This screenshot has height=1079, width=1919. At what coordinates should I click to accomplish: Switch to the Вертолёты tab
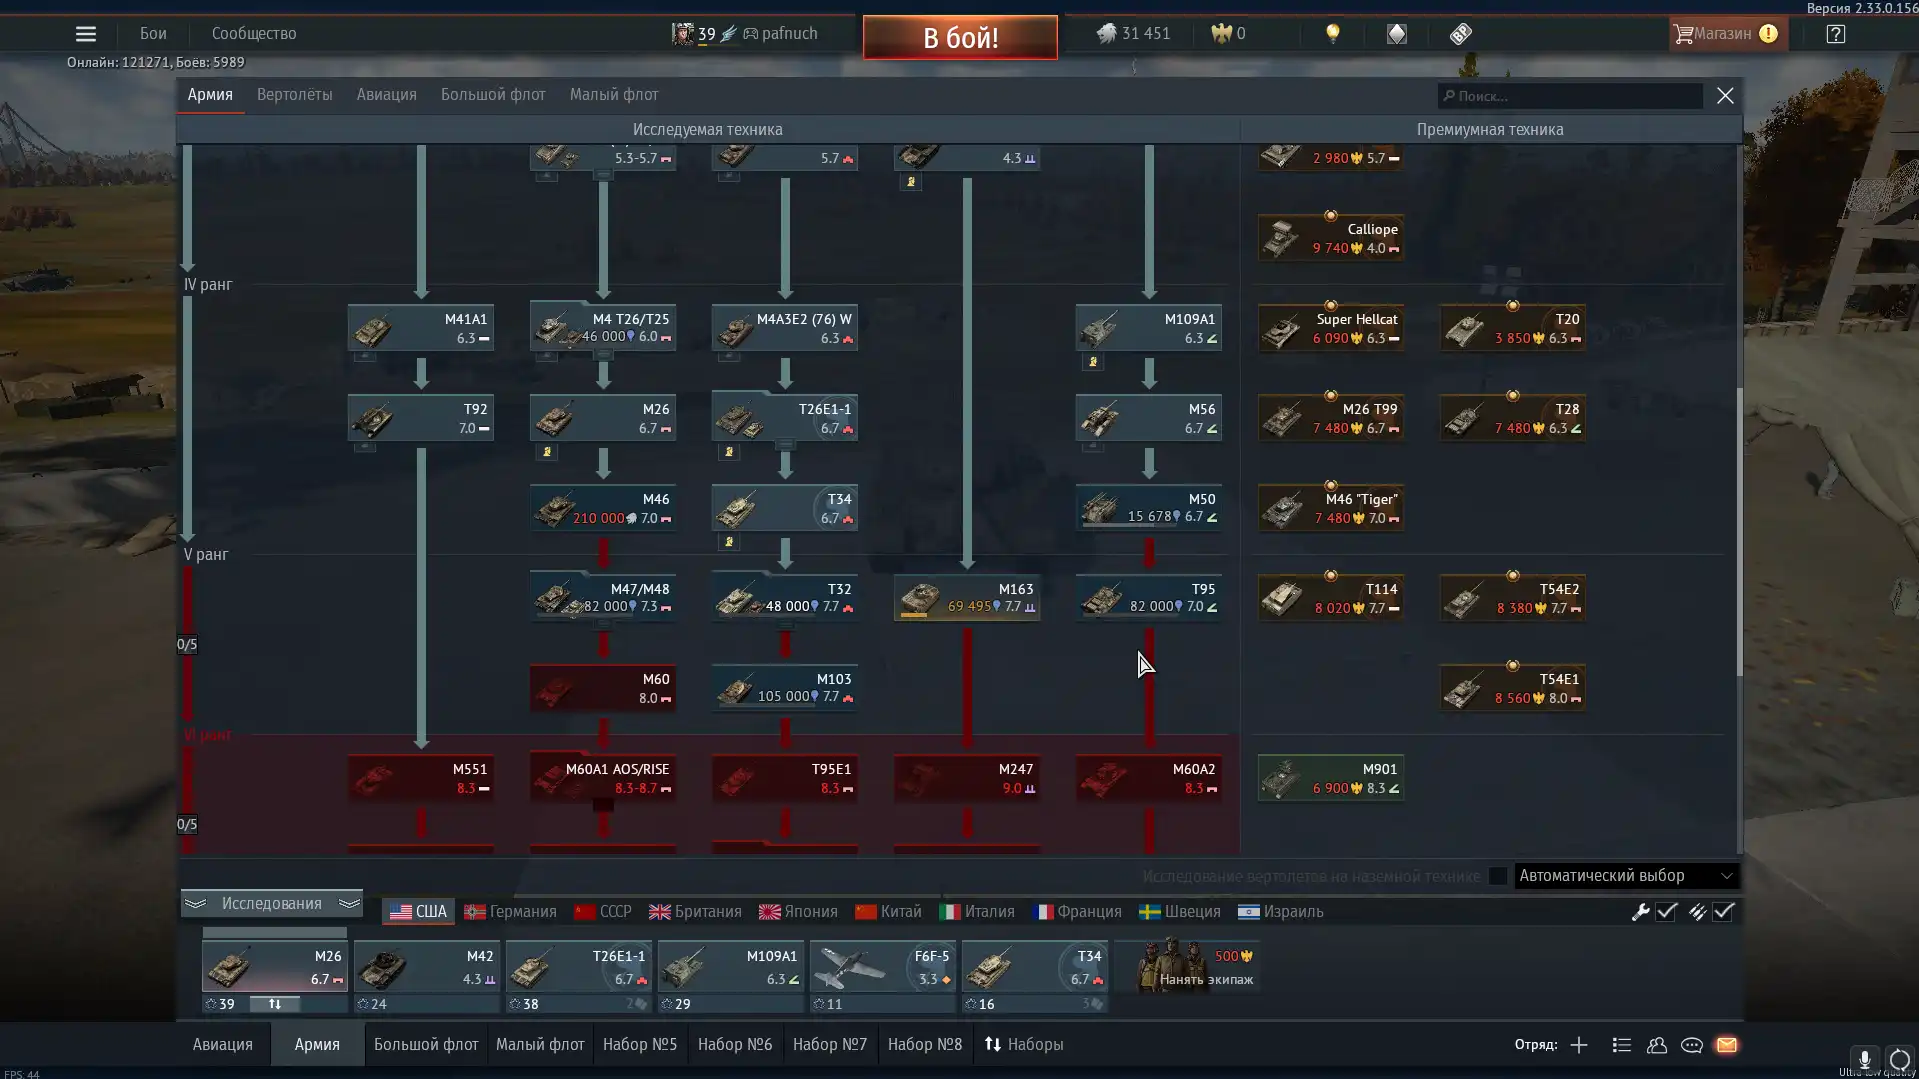(294, 95)
